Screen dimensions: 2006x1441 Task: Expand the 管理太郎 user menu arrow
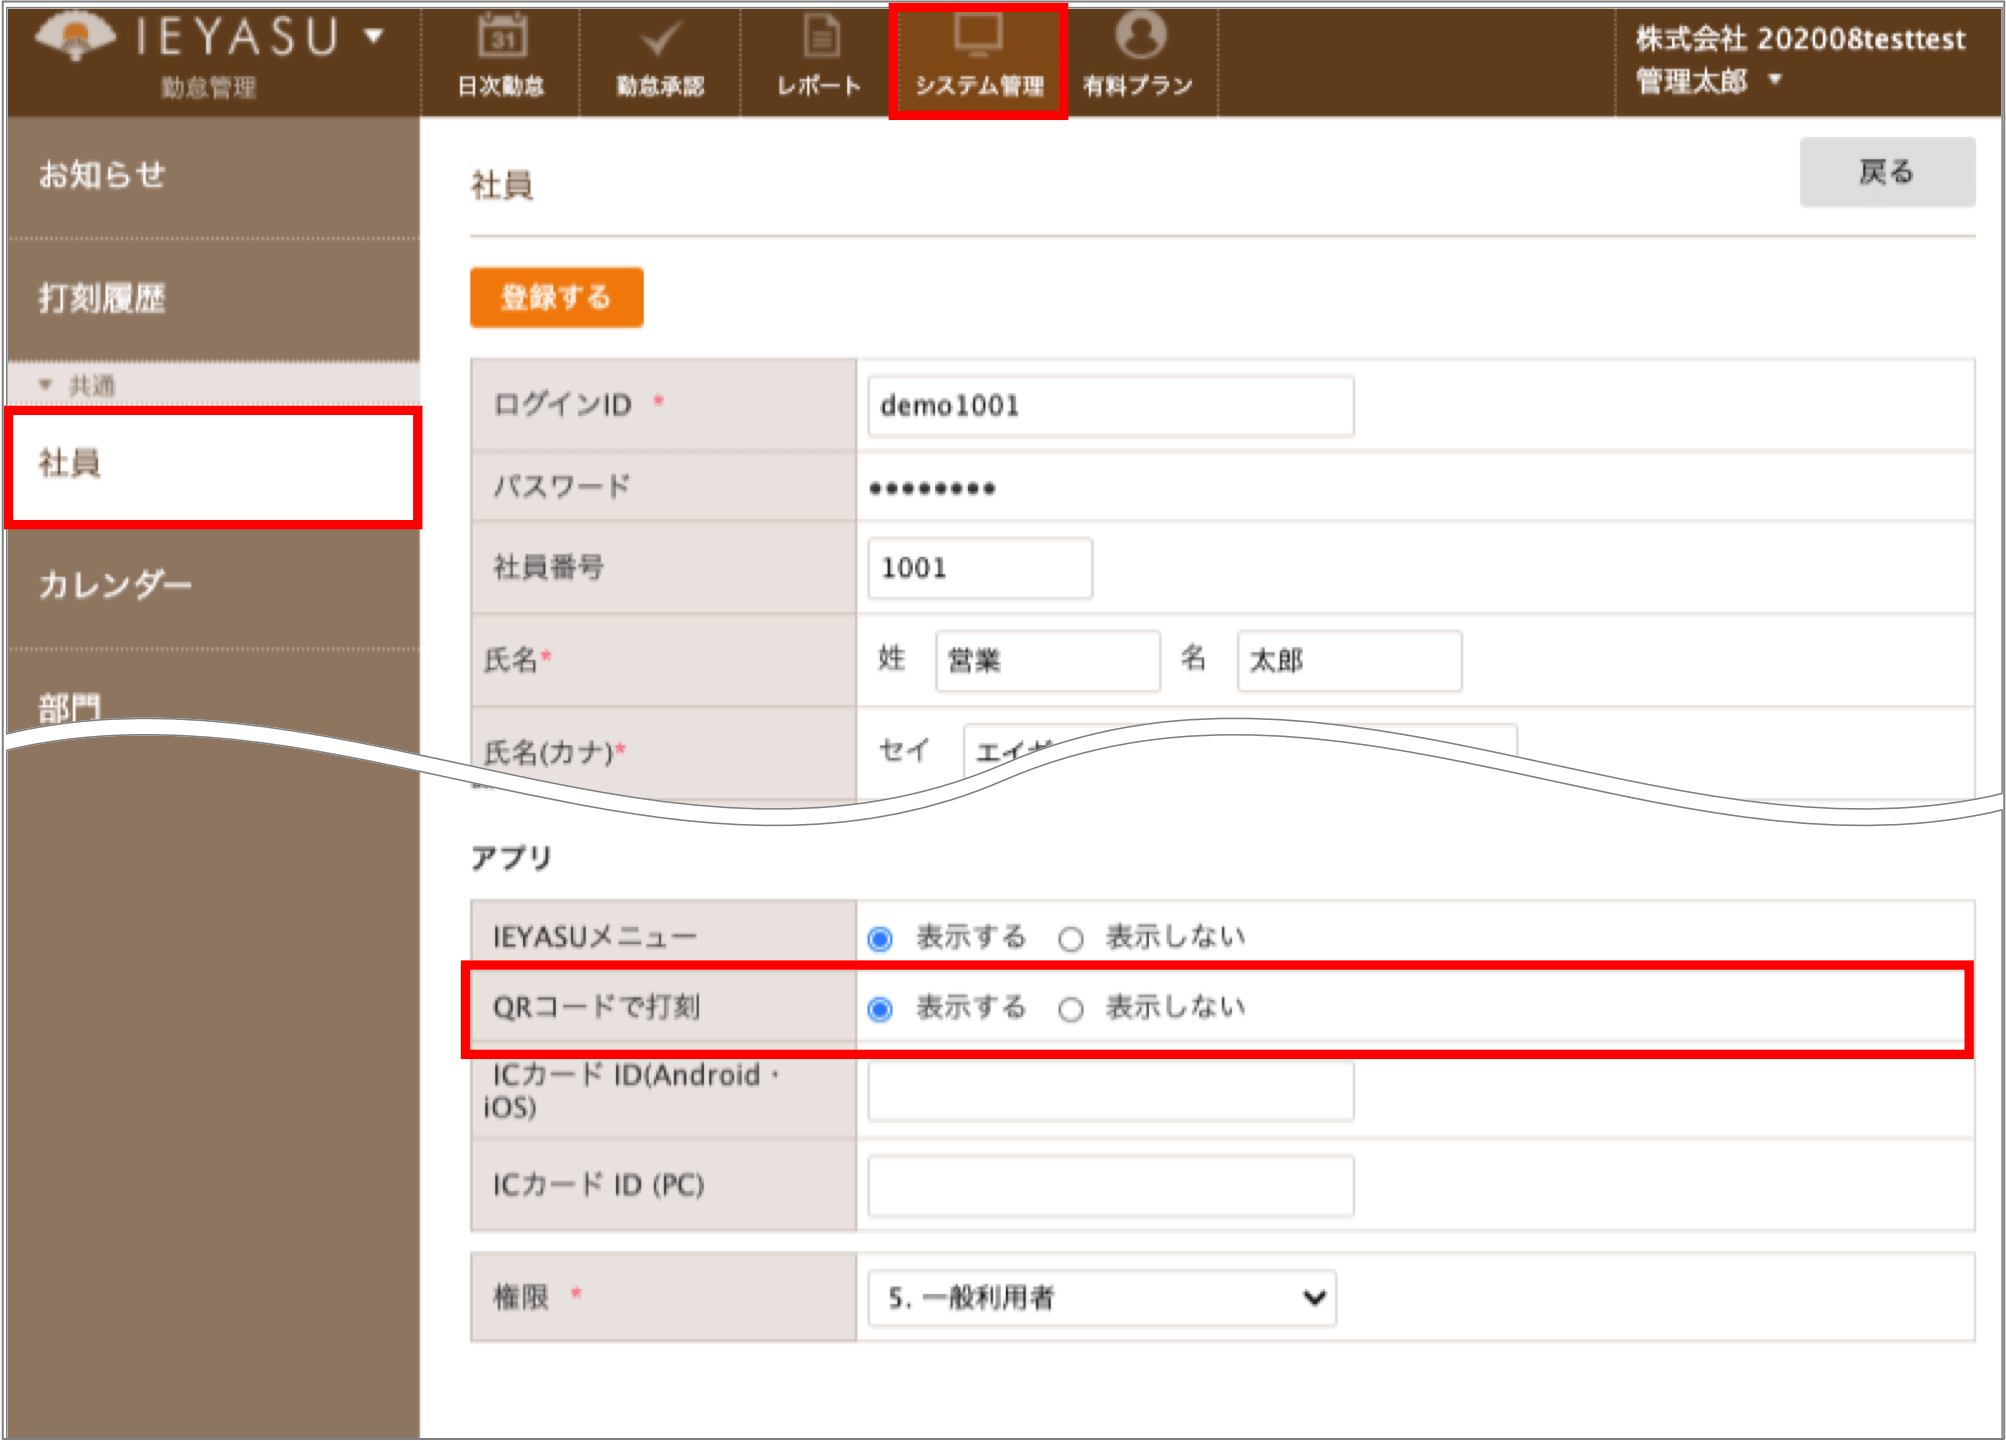point(1775,79)
